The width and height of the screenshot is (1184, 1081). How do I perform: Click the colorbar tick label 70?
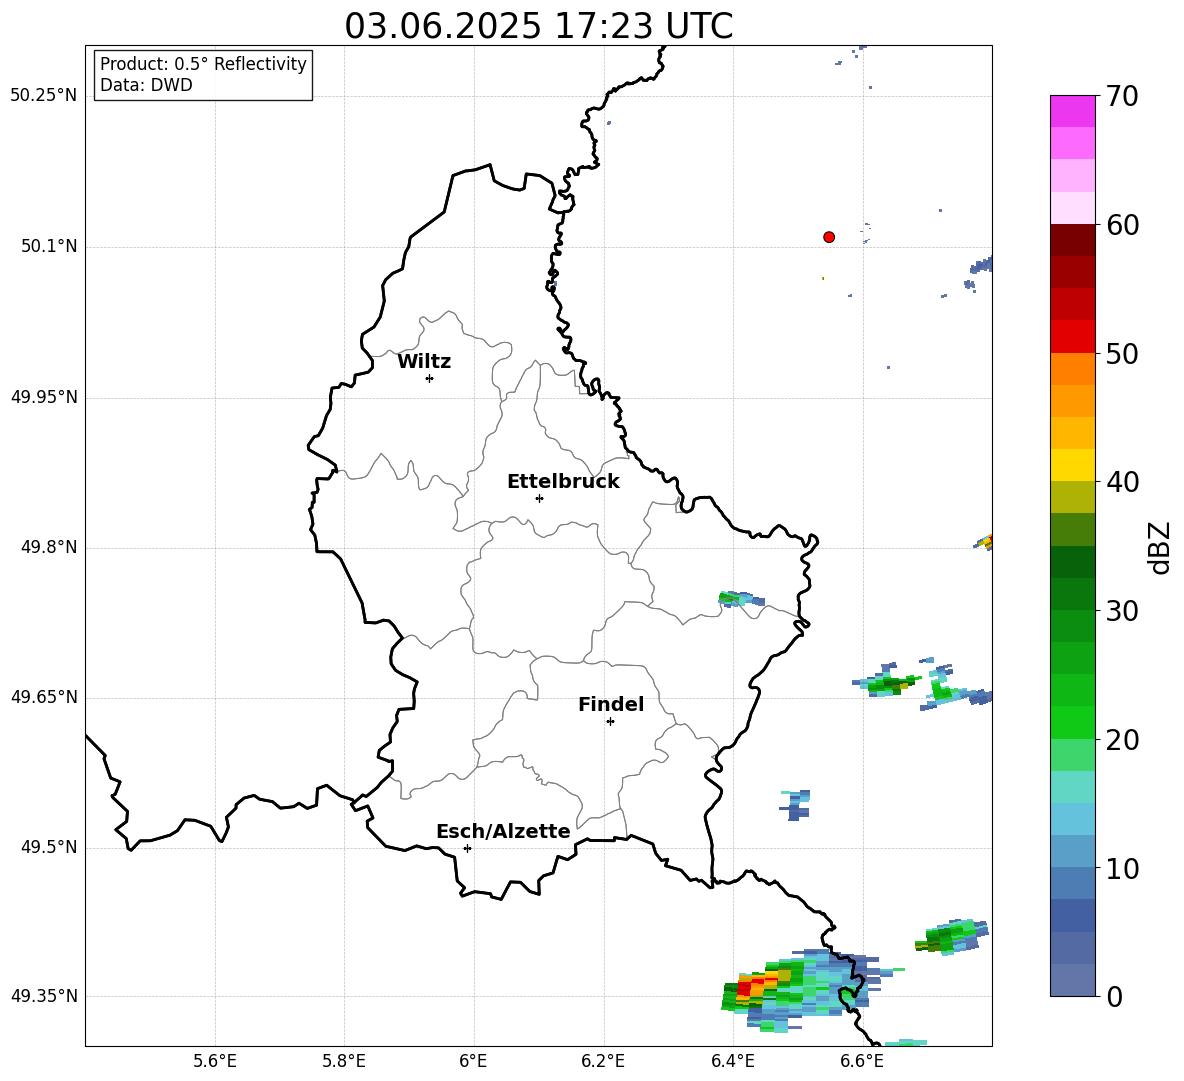pyautogui.click(x=1122, y=97)
